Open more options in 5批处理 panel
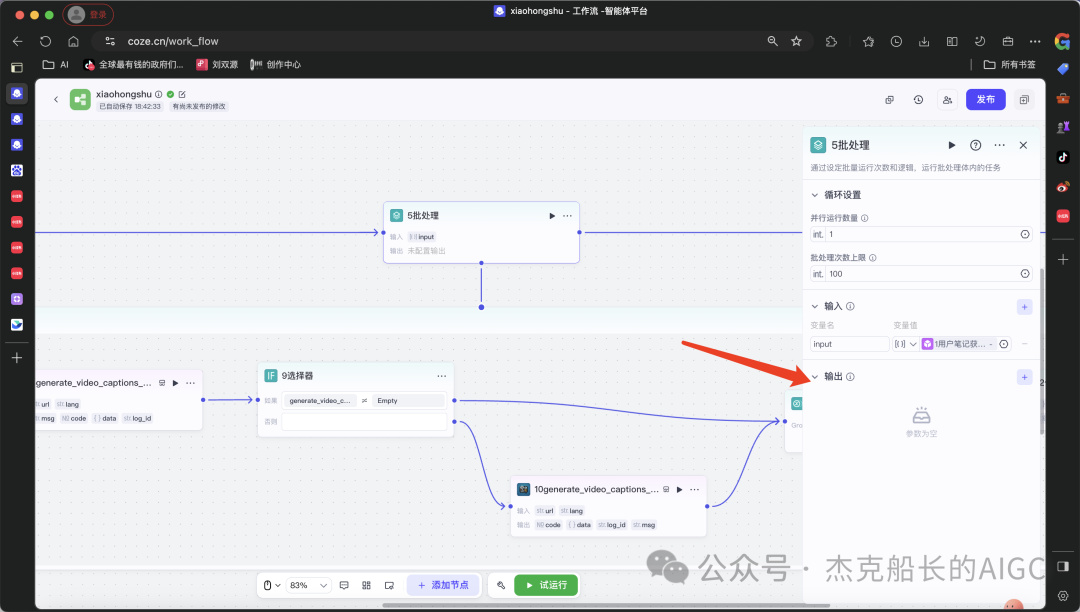The image size is (1080, 612). [x=999, y=145]
